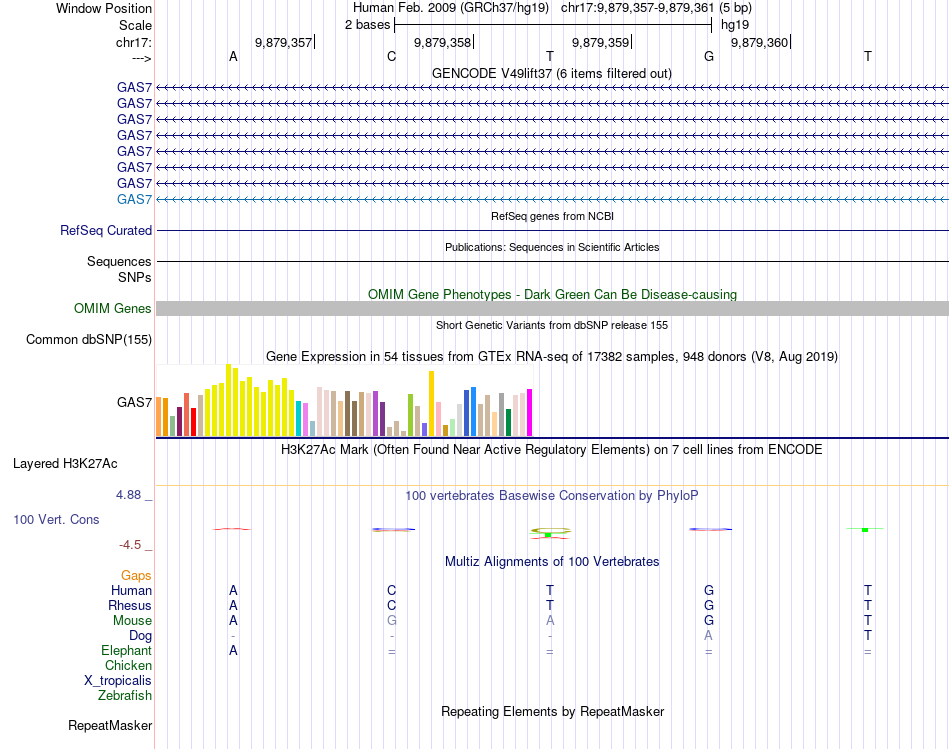Click the gray OMIM Genes item bar
950x749 pixels.
tap(552, 308)
